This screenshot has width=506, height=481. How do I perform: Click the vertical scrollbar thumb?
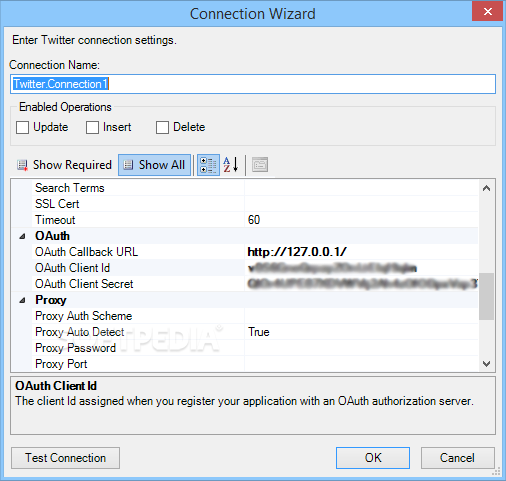486,297
